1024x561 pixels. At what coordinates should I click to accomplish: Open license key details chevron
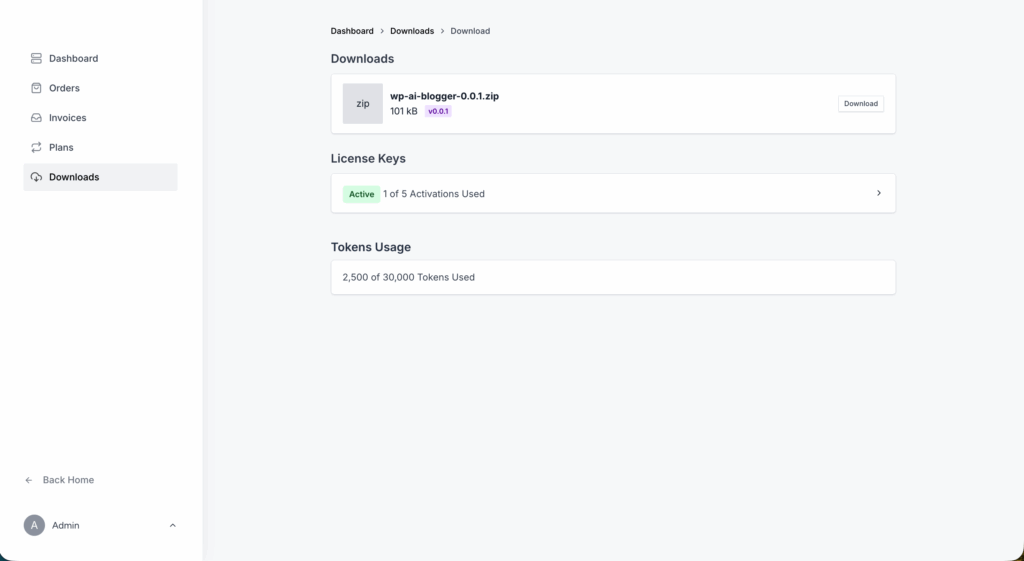(x=878, y=193)
